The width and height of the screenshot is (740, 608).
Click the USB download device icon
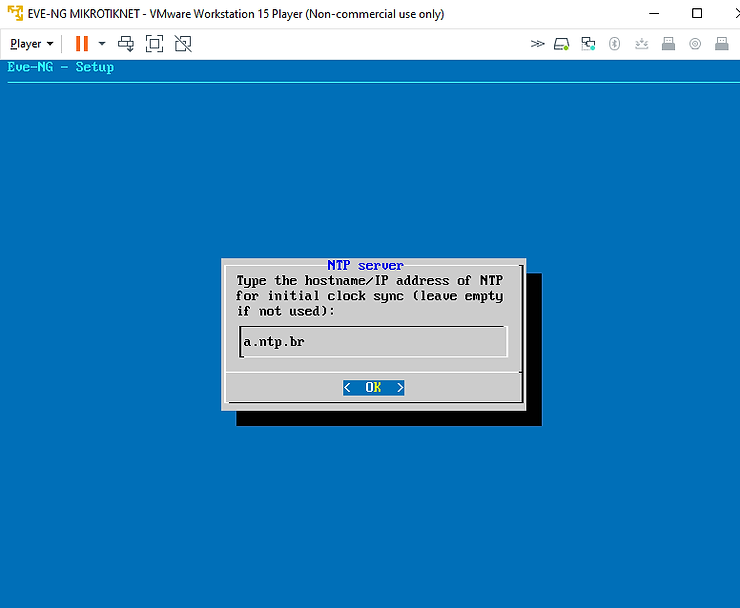coord(641,44)
